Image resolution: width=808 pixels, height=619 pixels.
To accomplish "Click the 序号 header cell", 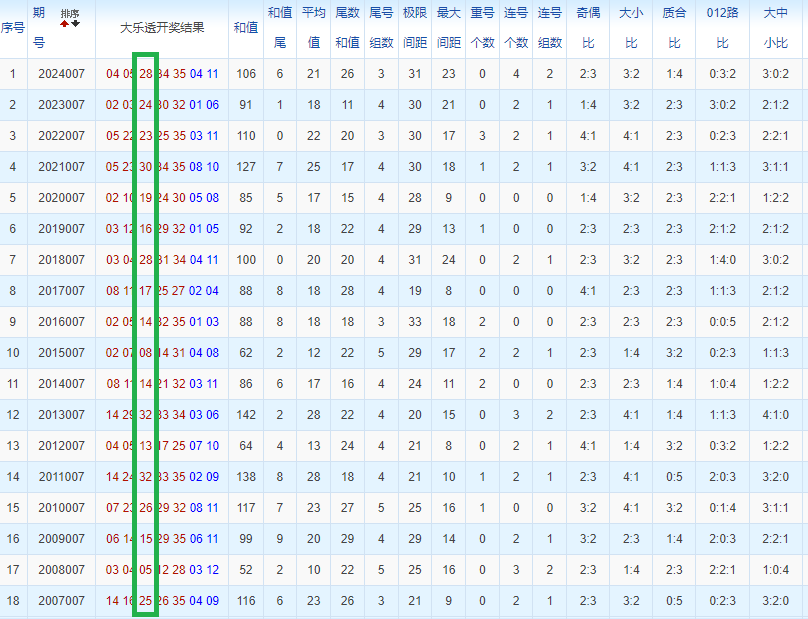I will [x=13, y=28].
